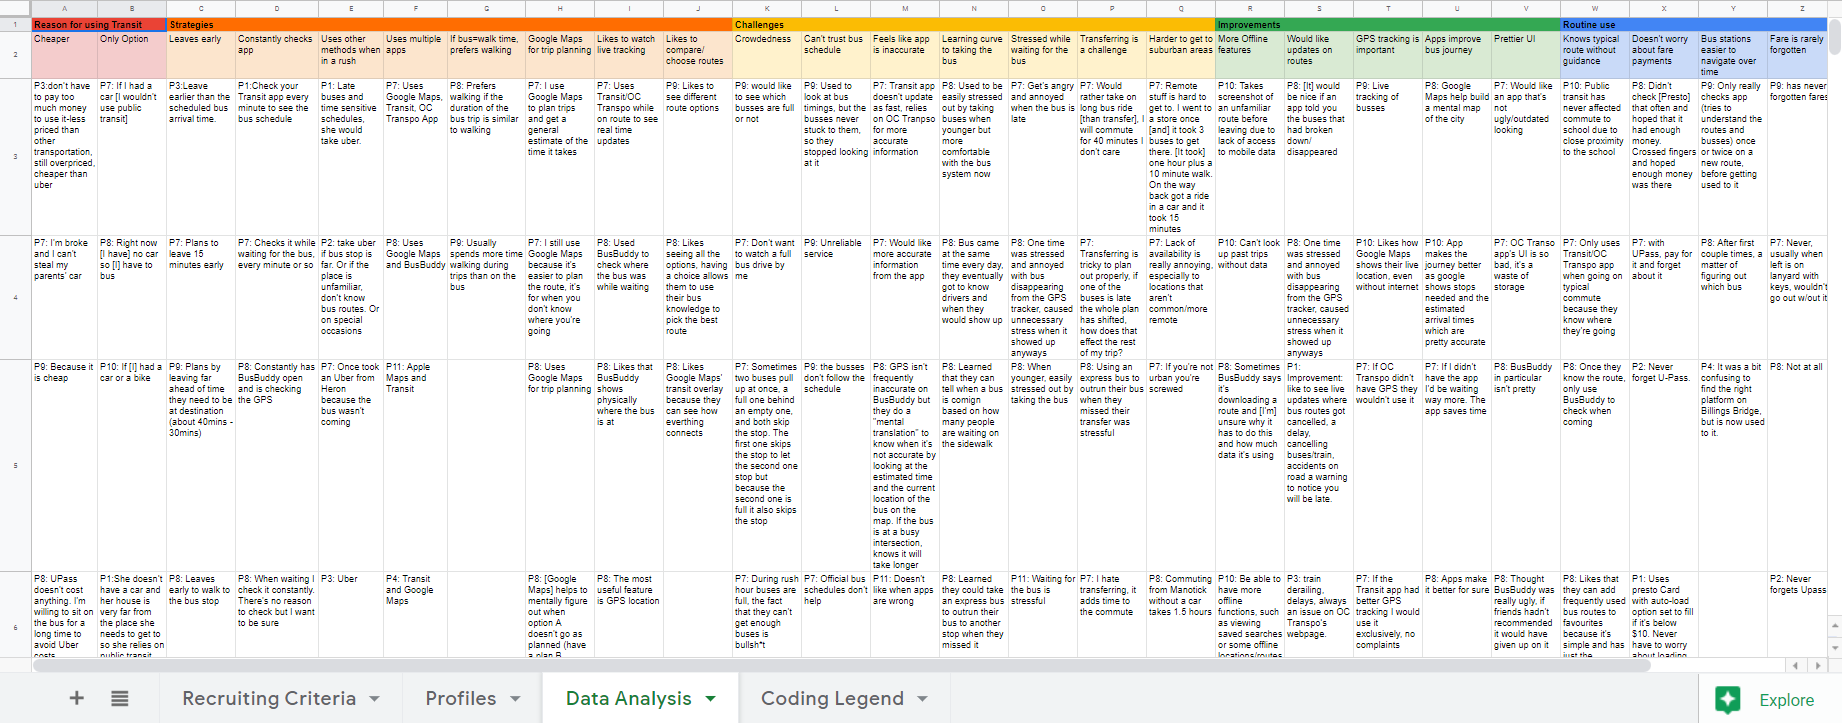
Task: Click the horizontal scroll left arrow
Action: tap(1796, 665)
